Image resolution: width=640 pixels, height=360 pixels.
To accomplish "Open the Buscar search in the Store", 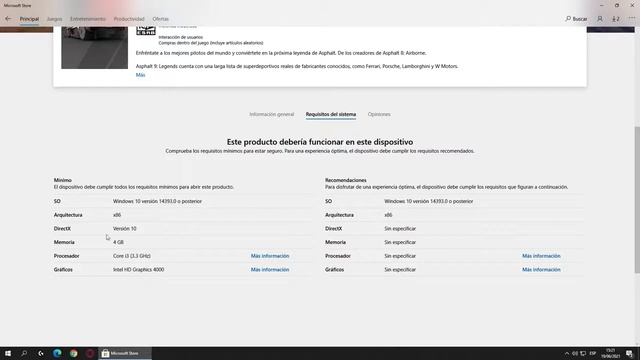I will [576, 19].
